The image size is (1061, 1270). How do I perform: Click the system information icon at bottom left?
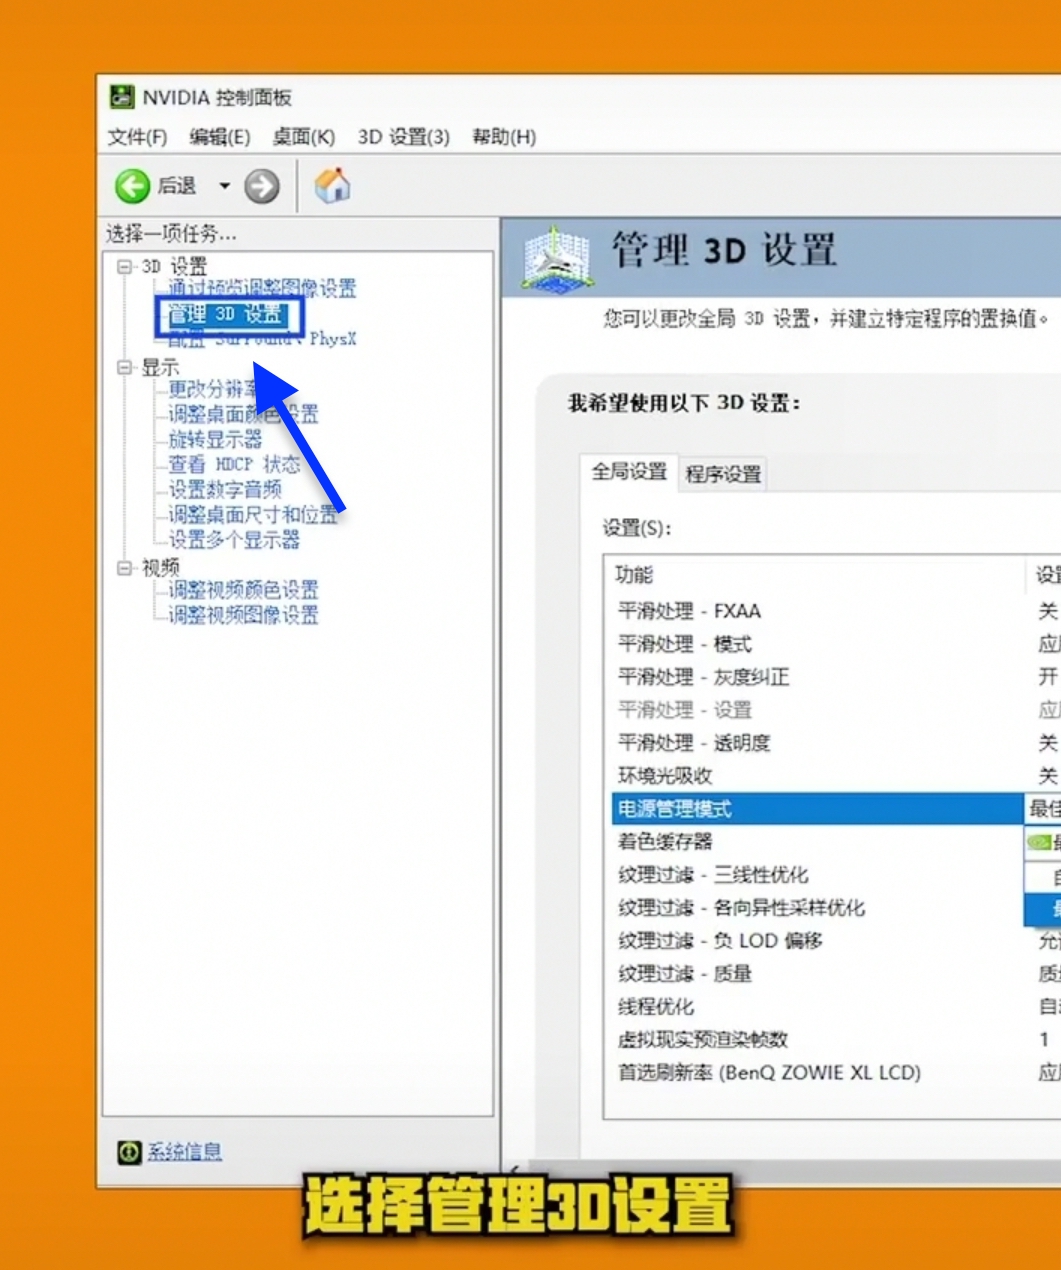coord(130,1152)
